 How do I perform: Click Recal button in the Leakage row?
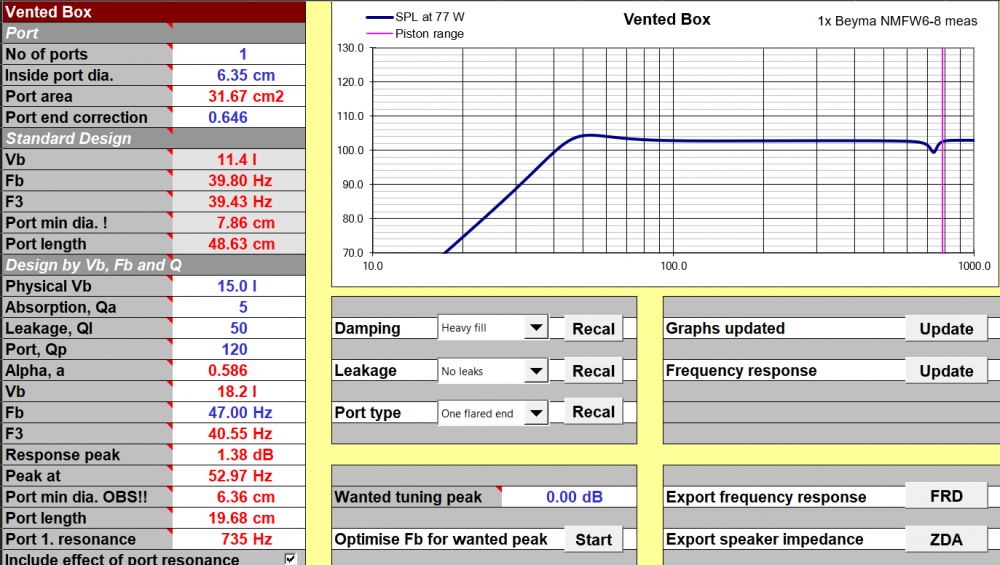tap(593, 371)
